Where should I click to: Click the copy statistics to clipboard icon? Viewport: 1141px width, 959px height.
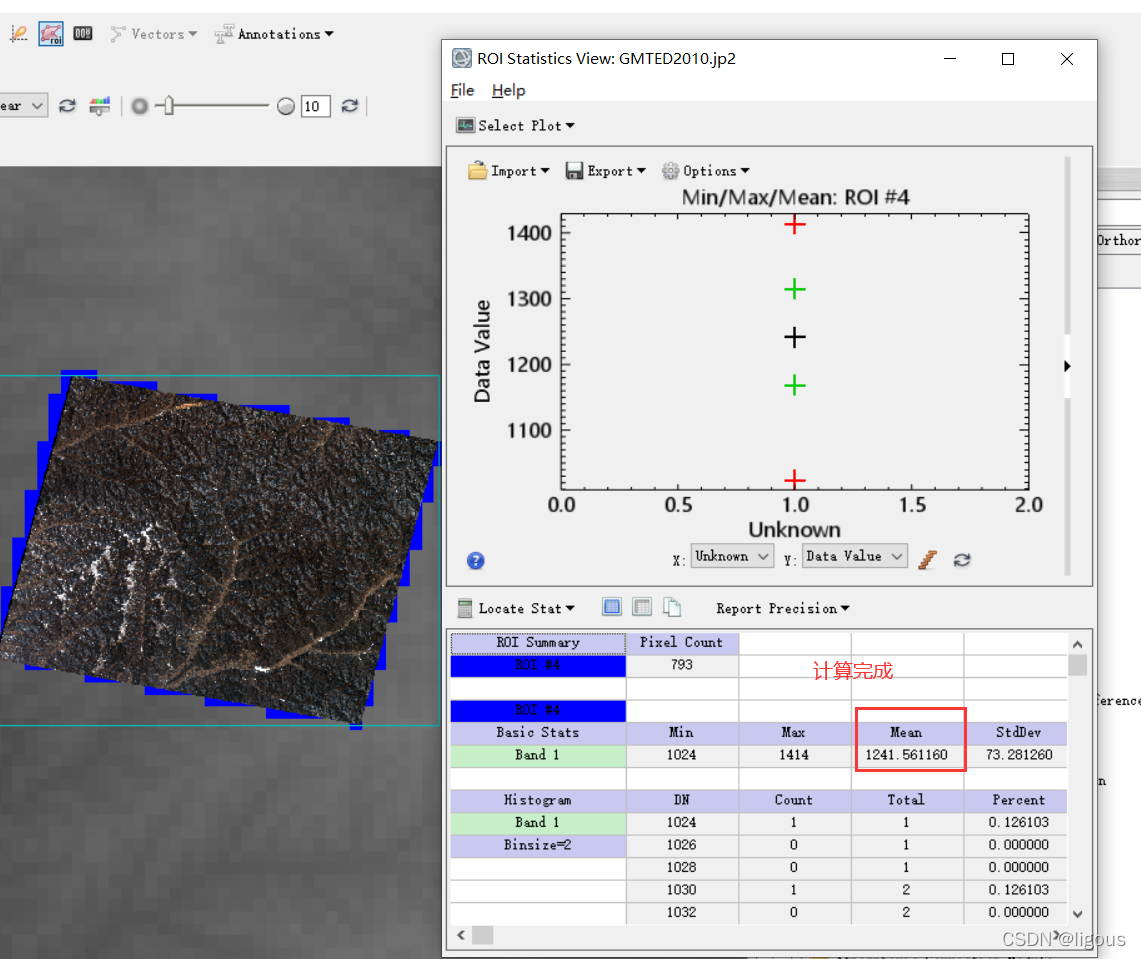(672, 607)
